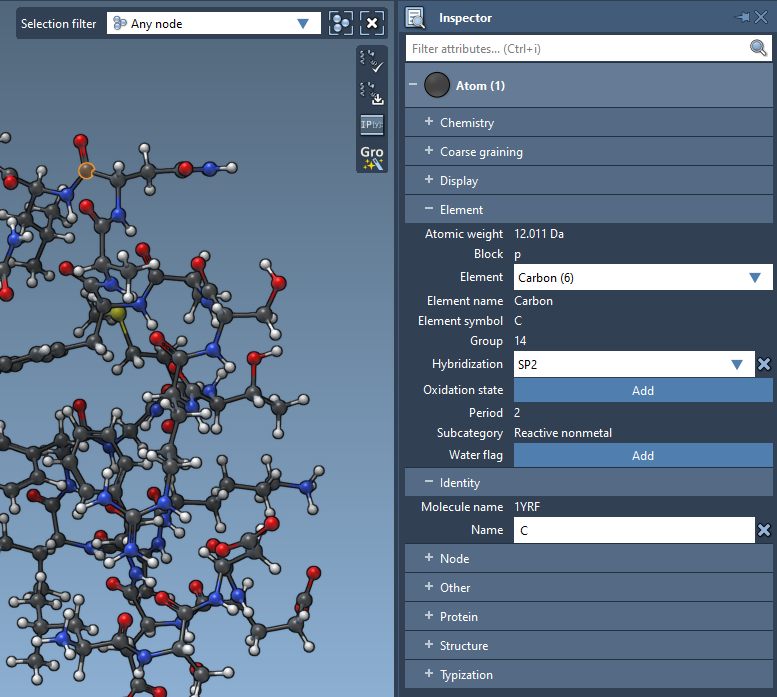The image size is (777, 697).
Task: Collapse the Atom (1) section
Action: click(412, 86)
